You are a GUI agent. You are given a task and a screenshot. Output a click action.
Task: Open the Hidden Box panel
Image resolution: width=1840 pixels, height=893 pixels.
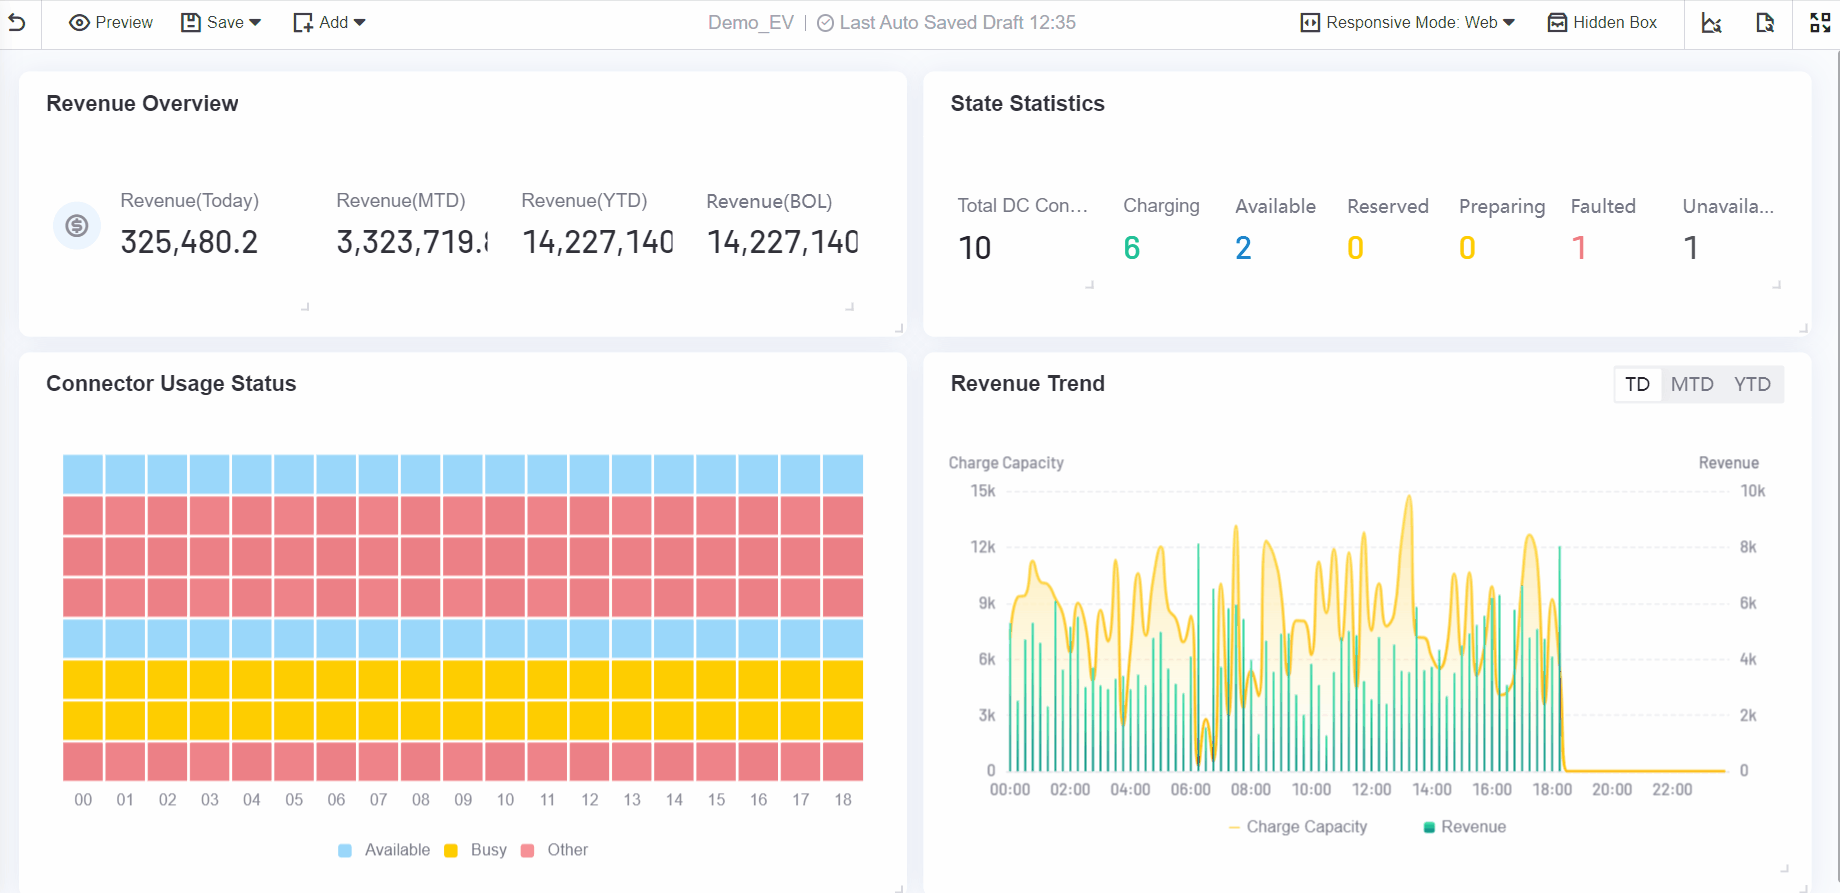tap(1602, 22)
